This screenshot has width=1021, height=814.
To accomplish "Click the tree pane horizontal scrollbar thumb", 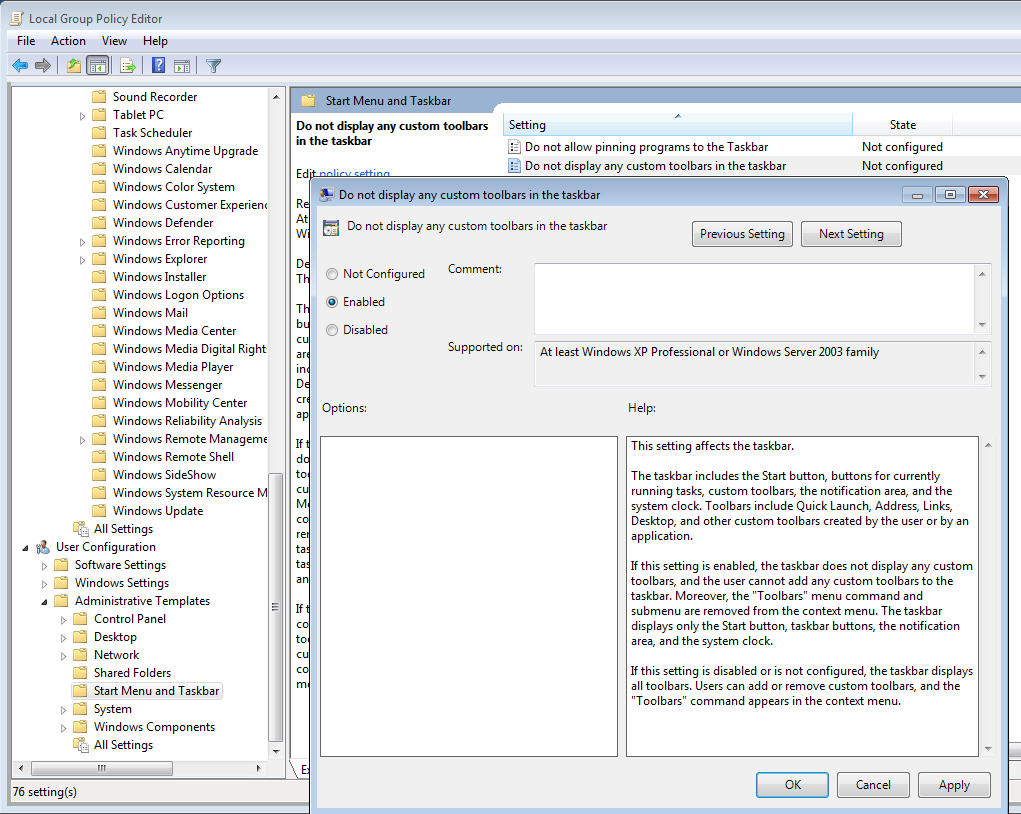I will point(102,768).
